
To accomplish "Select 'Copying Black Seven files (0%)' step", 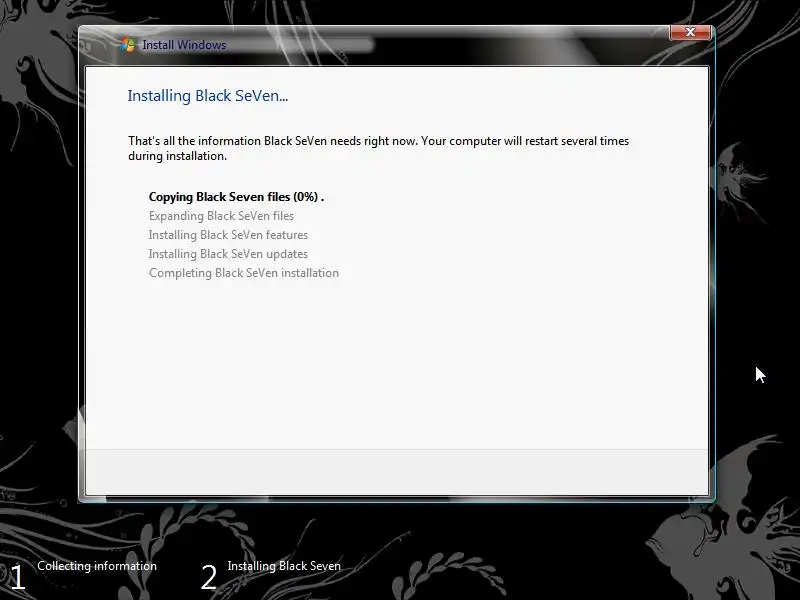I will (x=236, y=197).
